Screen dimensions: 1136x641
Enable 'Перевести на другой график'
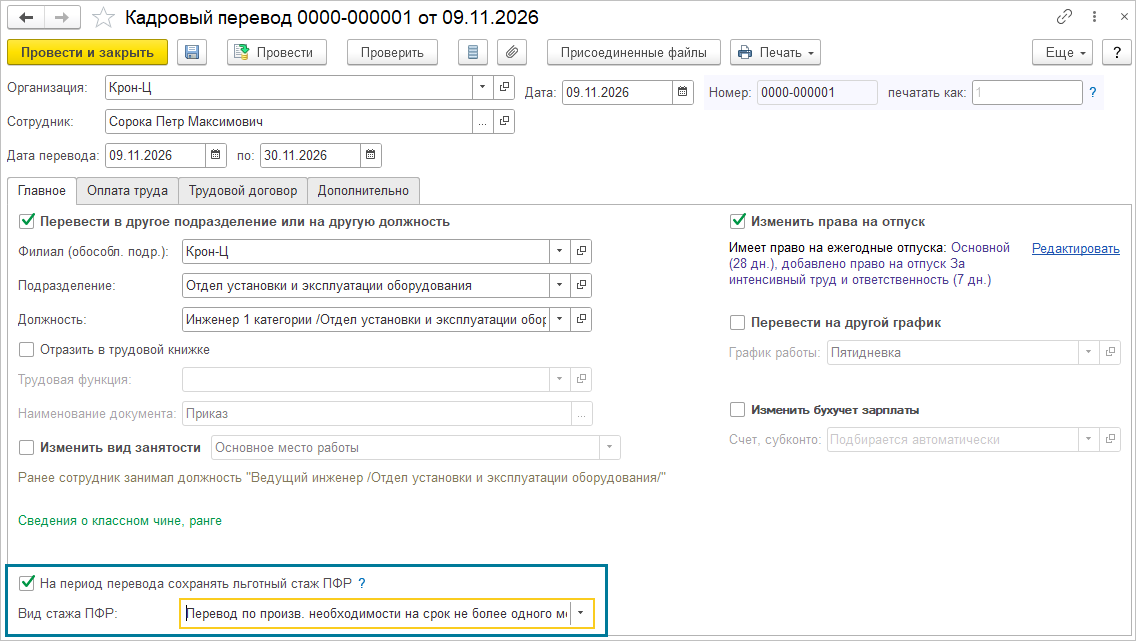pos(738,323)
